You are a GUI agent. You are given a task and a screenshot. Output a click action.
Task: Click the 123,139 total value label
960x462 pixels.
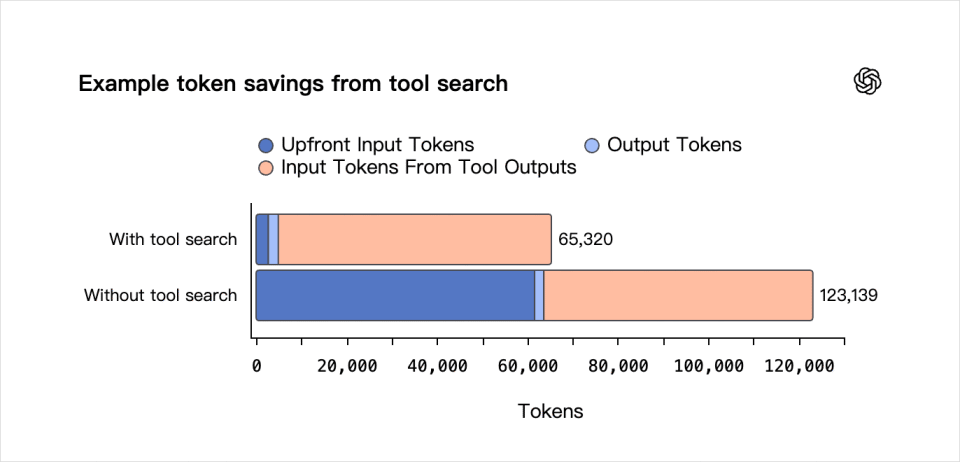pyautogui.click(x=848, y=296)
